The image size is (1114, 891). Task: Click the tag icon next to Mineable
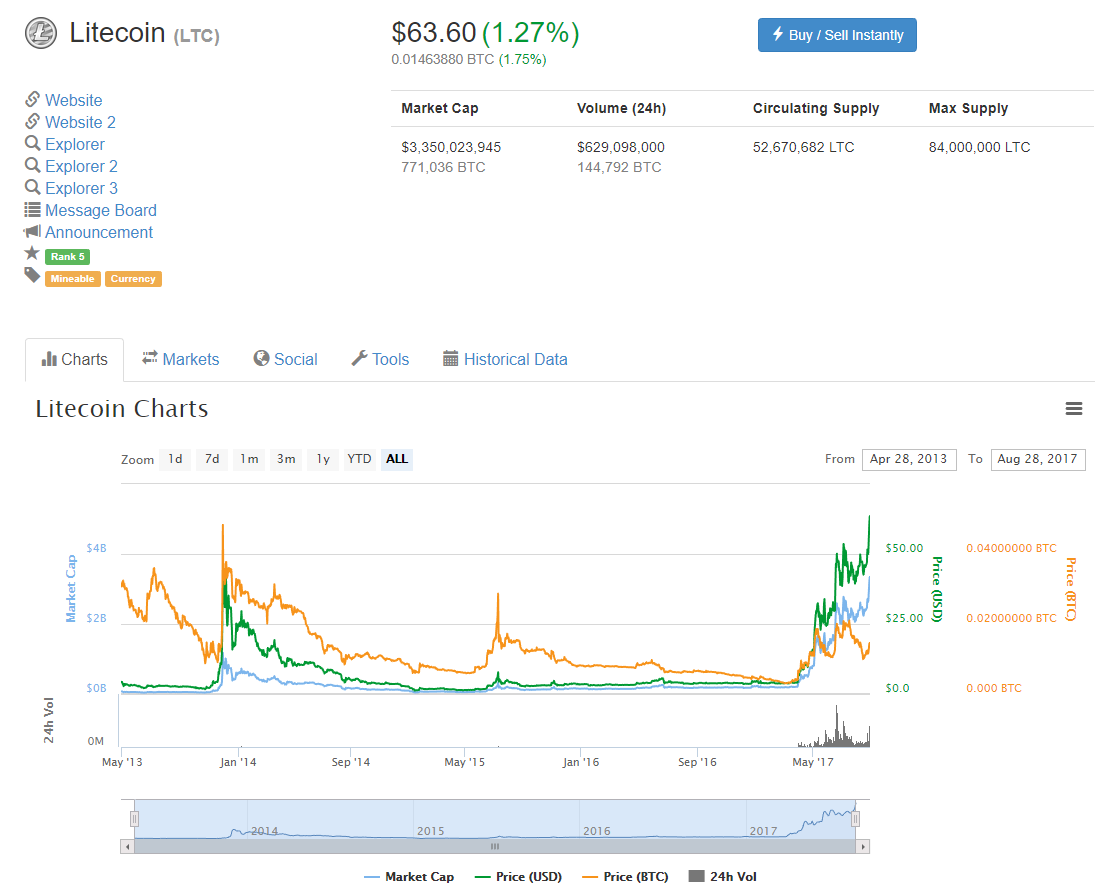pyautogui.click(x=32, y=276)
